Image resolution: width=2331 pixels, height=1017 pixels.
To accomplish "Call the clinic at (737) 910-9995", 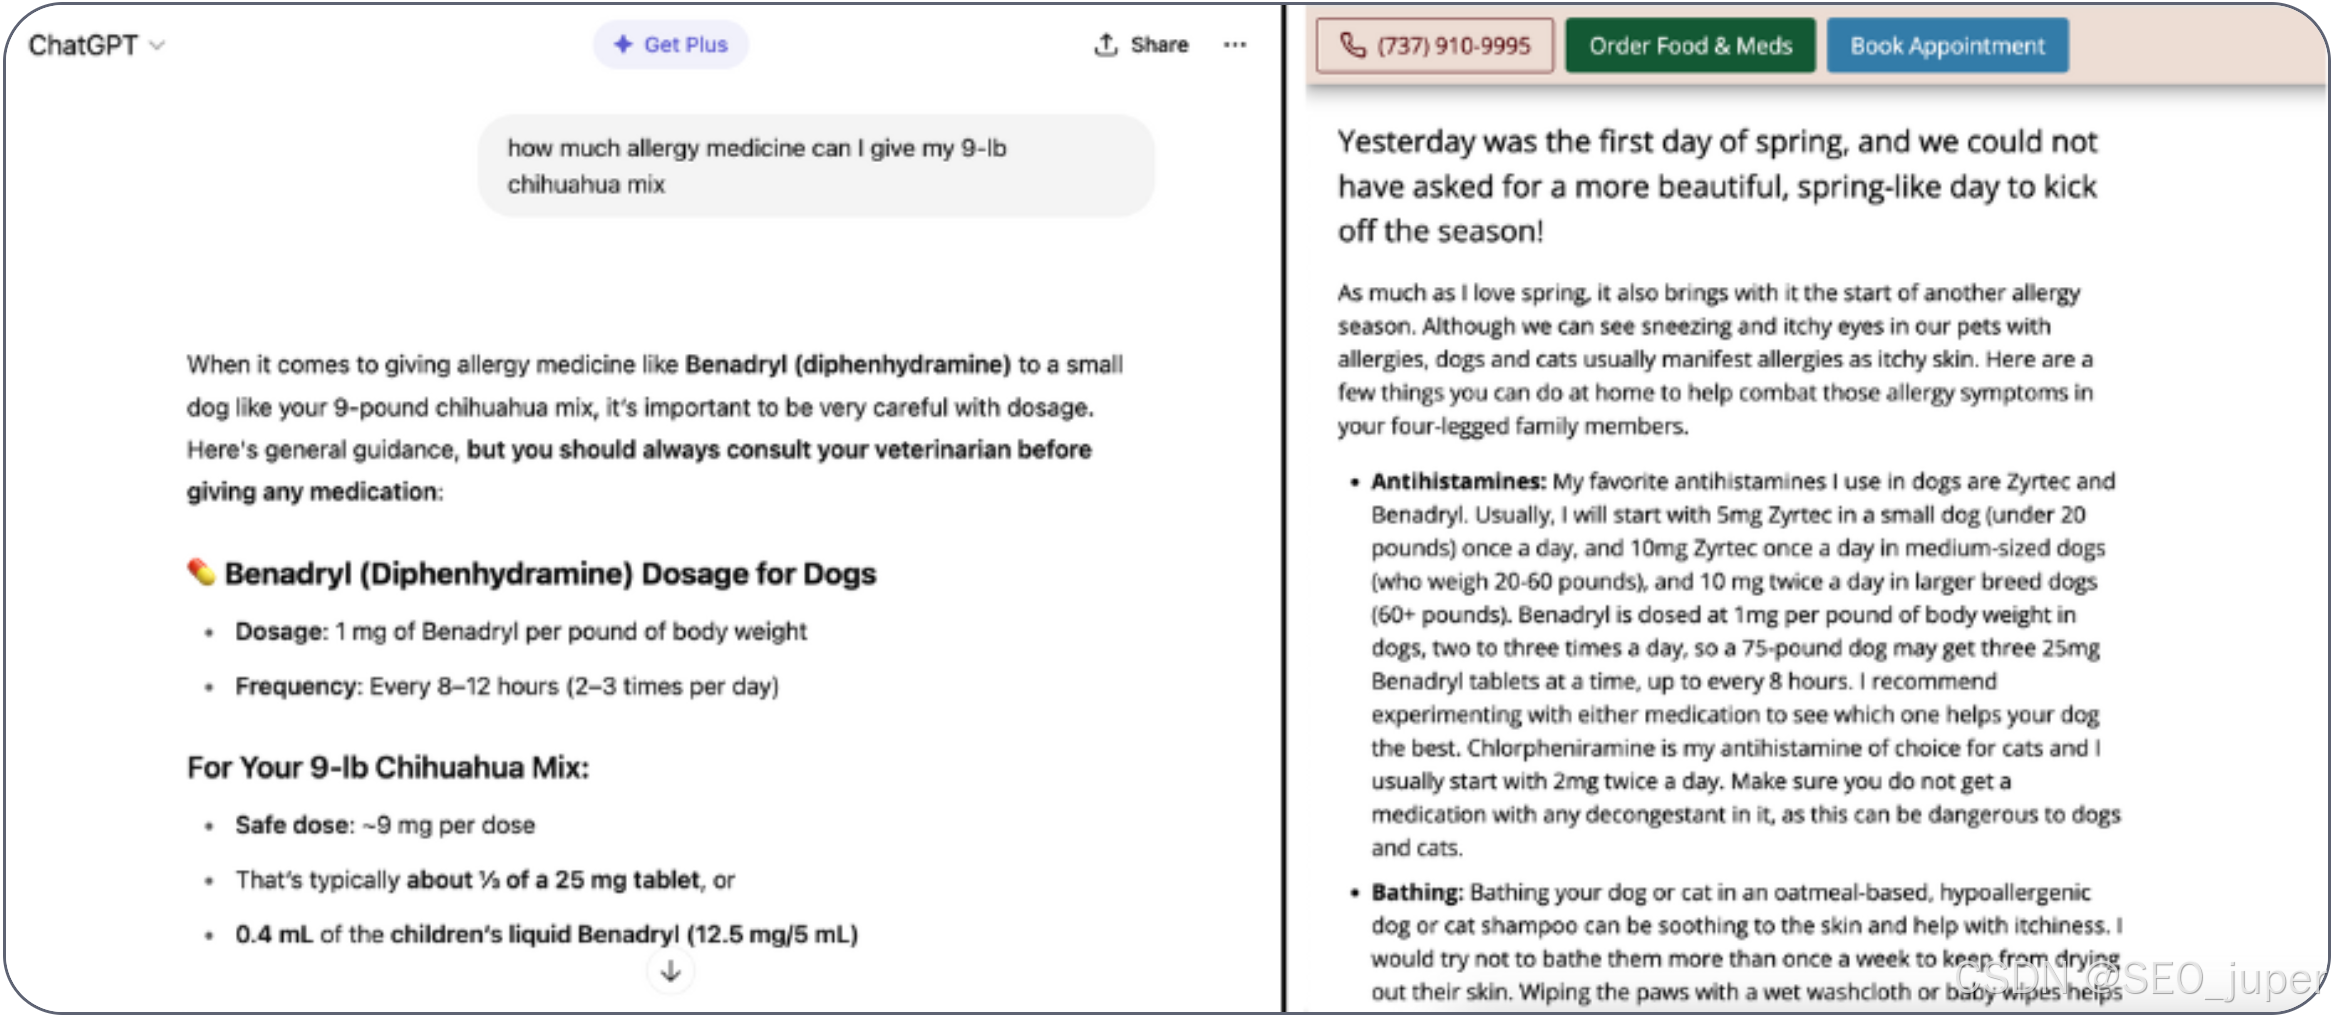I will click(x=1435, y=46).
